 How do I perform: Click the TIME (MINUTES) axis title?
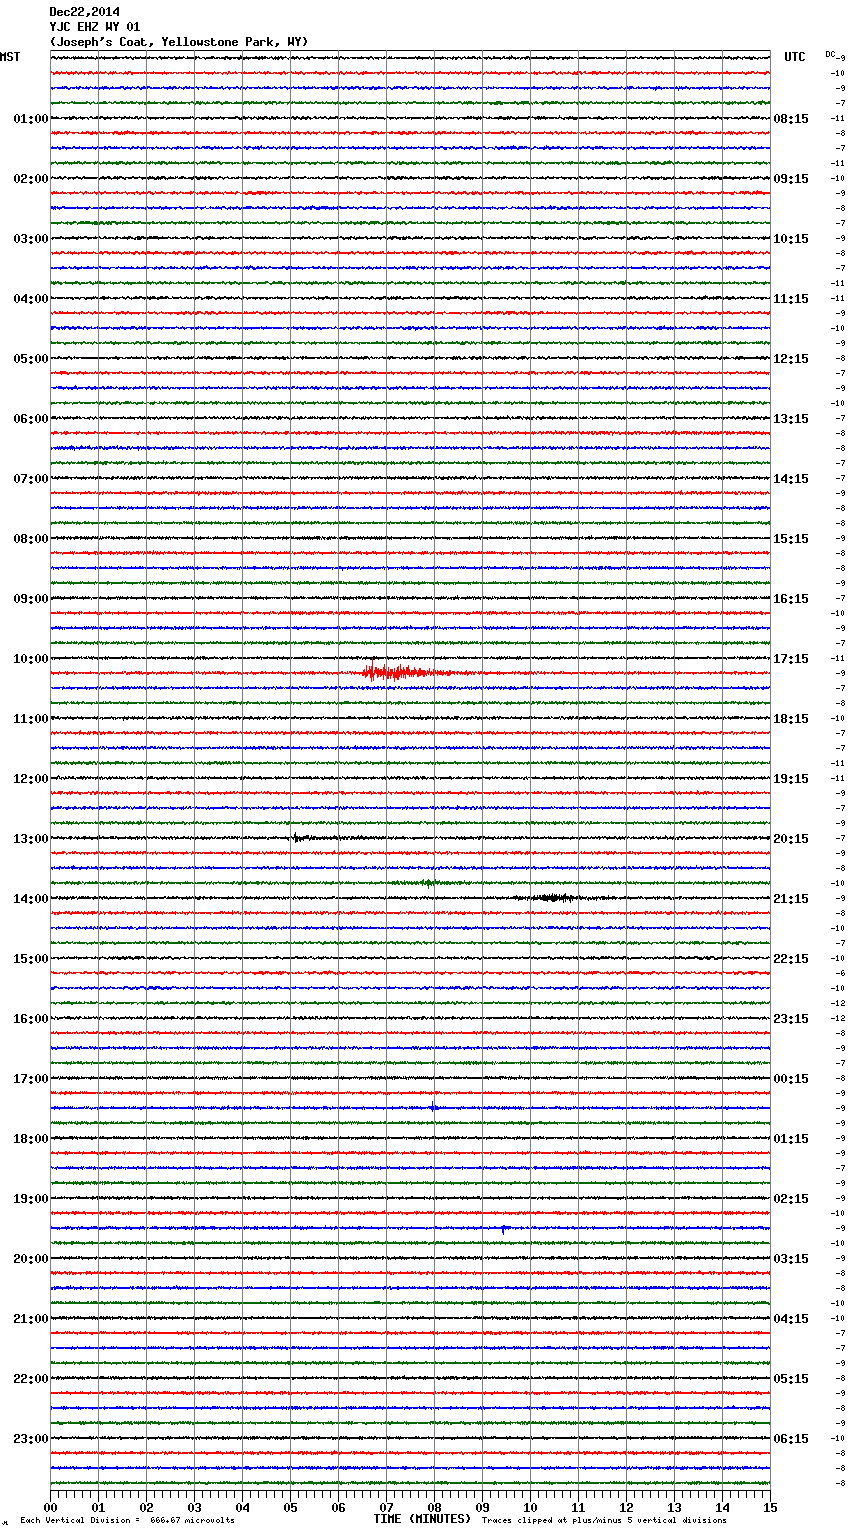pos(422,1519)
